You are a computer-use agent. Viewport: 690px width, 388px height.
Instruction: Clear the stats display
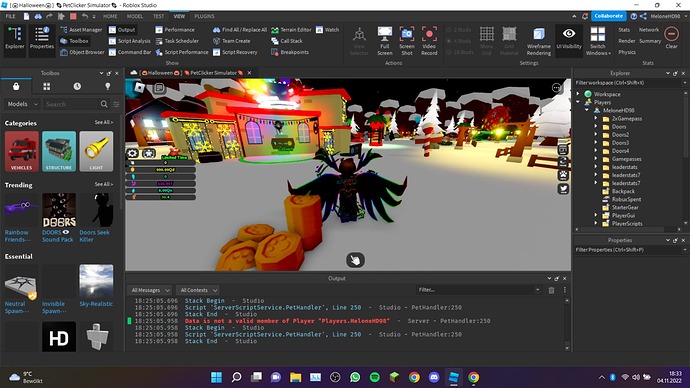[672, 37]
